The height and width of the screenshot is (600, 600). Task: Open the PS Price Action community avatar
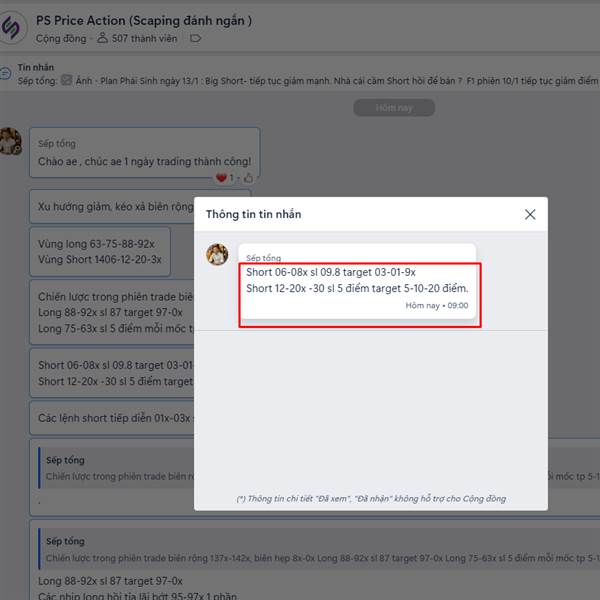[x=11, y=28]
